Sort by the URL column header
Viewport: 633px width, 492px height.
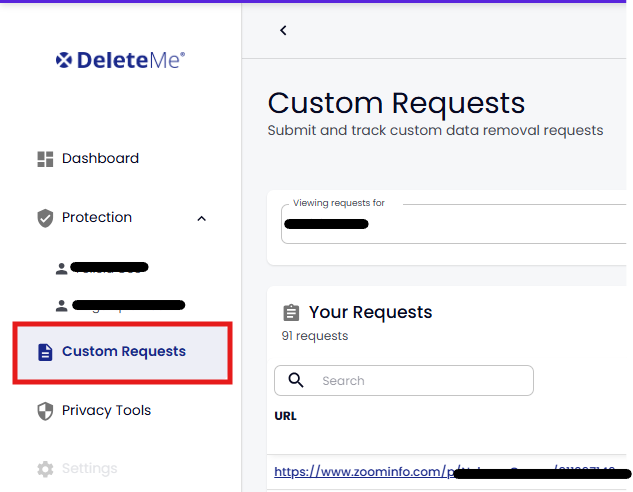pyautogui.click(x=285, y=415)
